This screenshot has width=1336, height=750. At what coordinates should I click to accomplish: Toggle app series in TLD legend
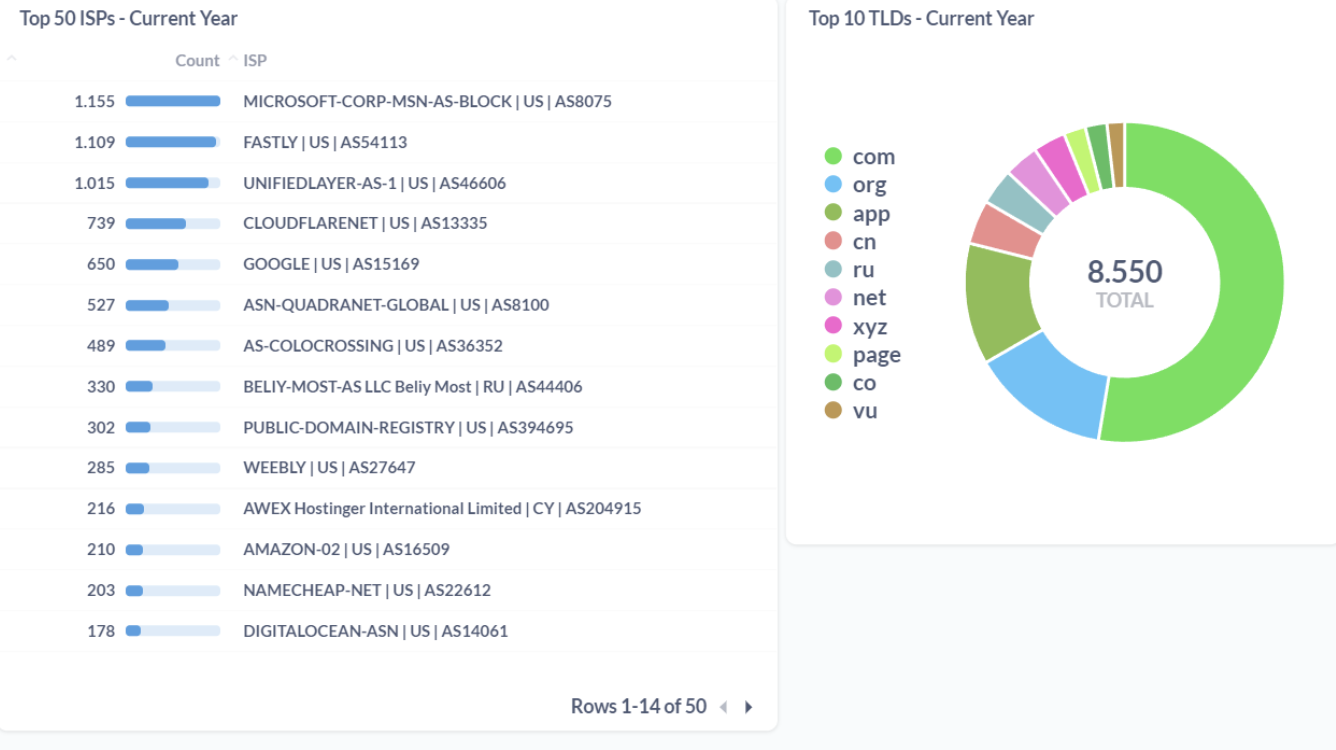pyautogui.click(x=858, y=213)
